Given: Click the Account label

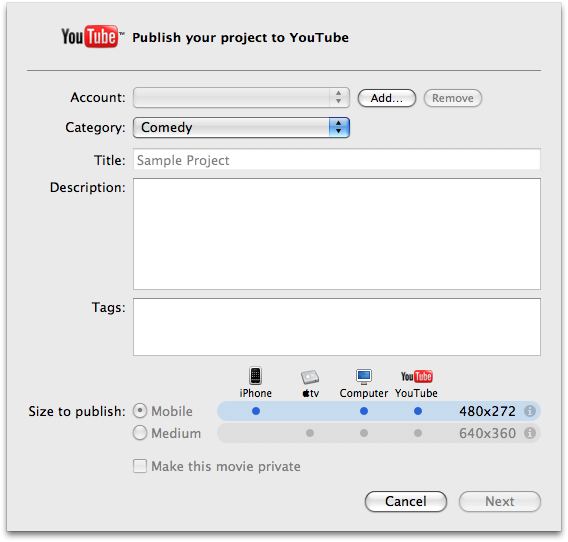Looking at the screenshot, I should click(x=98, y=97).
